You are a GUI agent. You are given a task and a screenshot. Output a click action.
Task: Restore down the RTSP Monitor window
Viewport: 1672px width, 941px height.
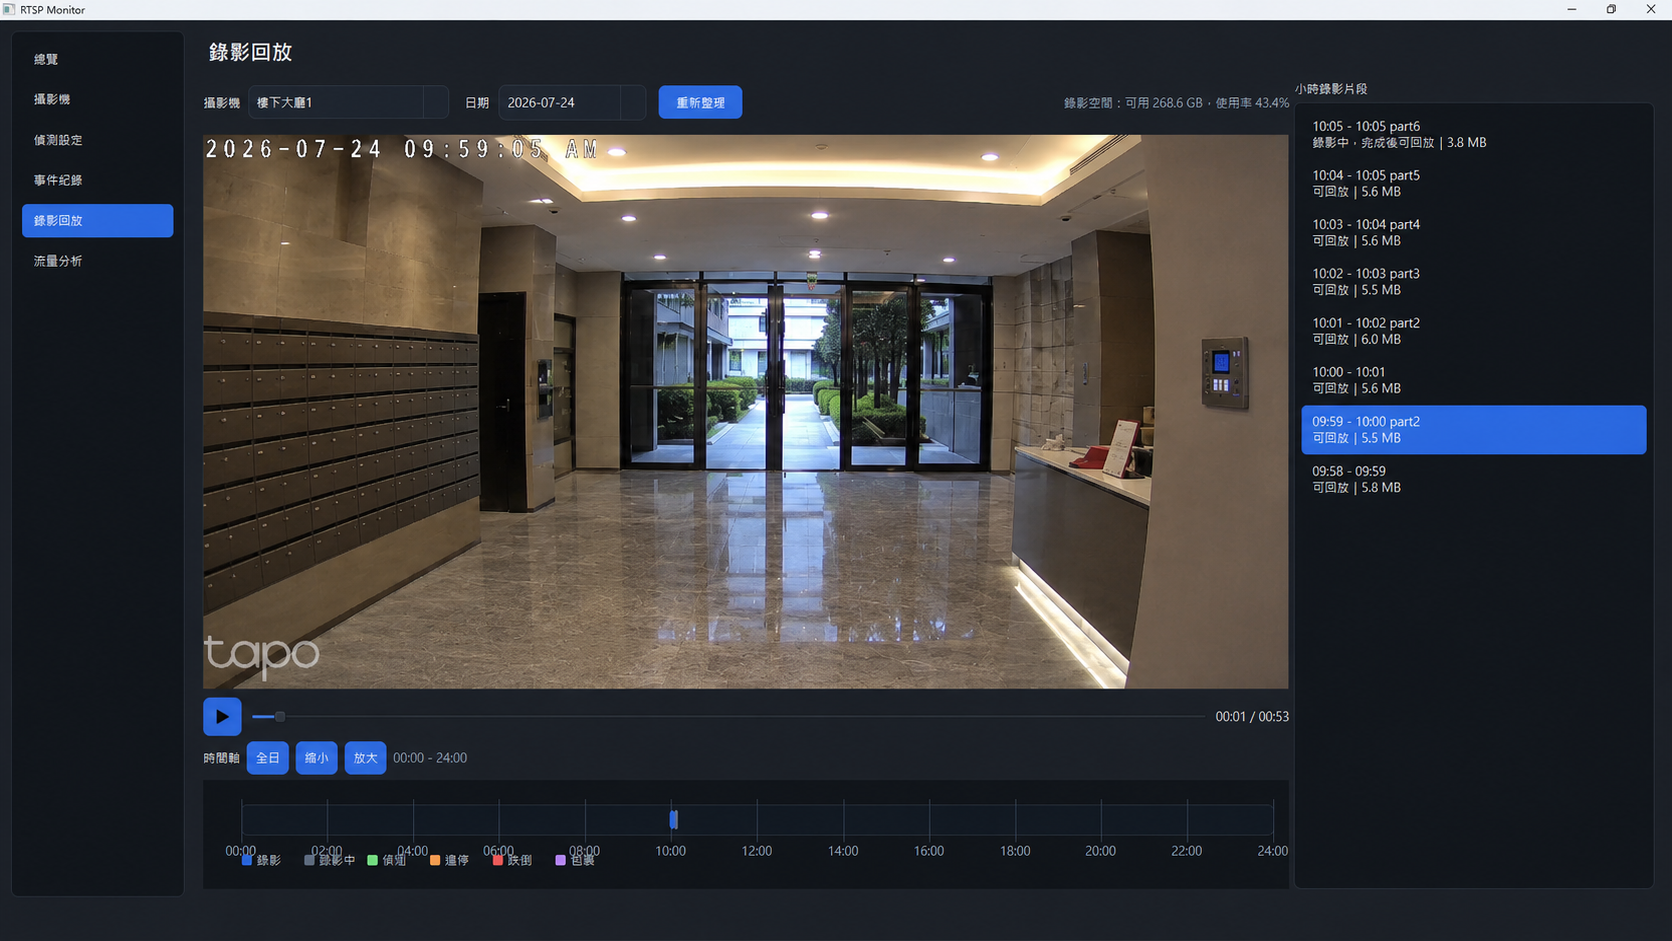pos(1611,9)
